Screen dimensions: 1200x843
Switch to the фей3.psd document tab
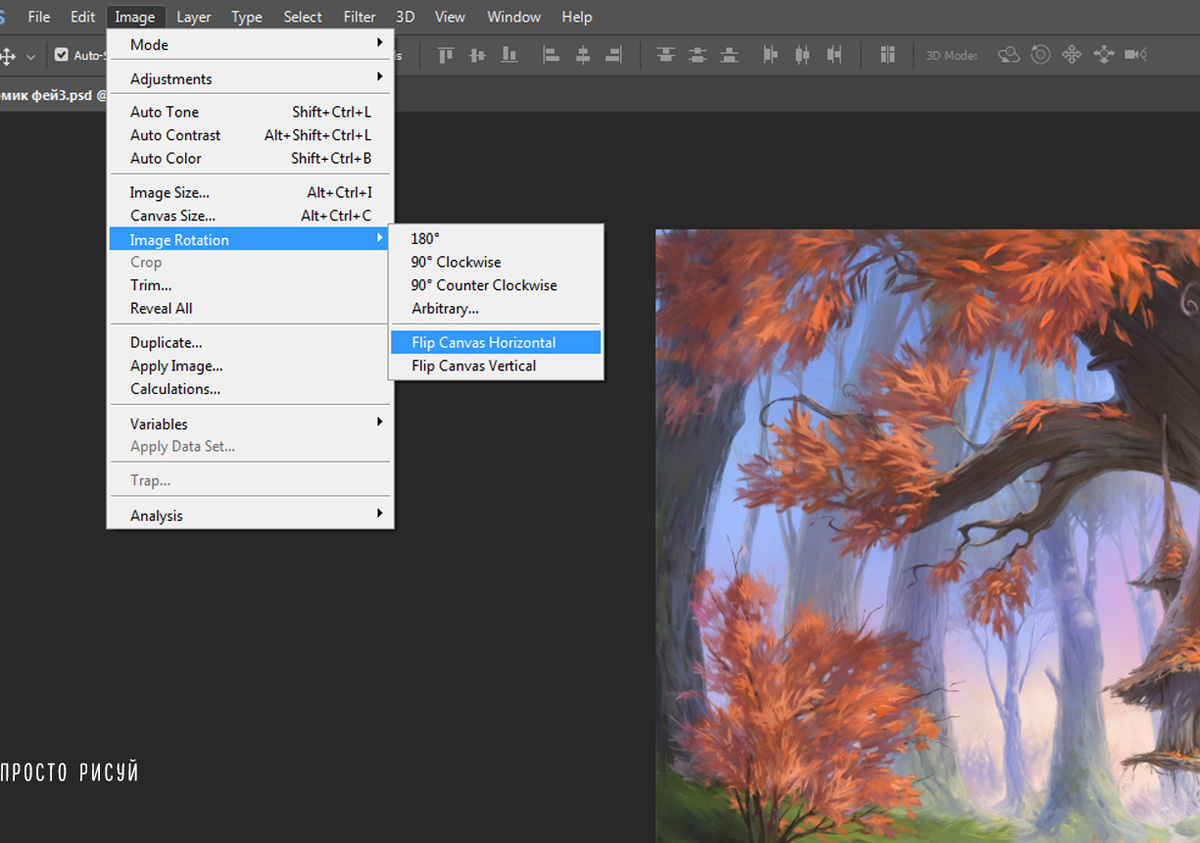tap(53, 94)
